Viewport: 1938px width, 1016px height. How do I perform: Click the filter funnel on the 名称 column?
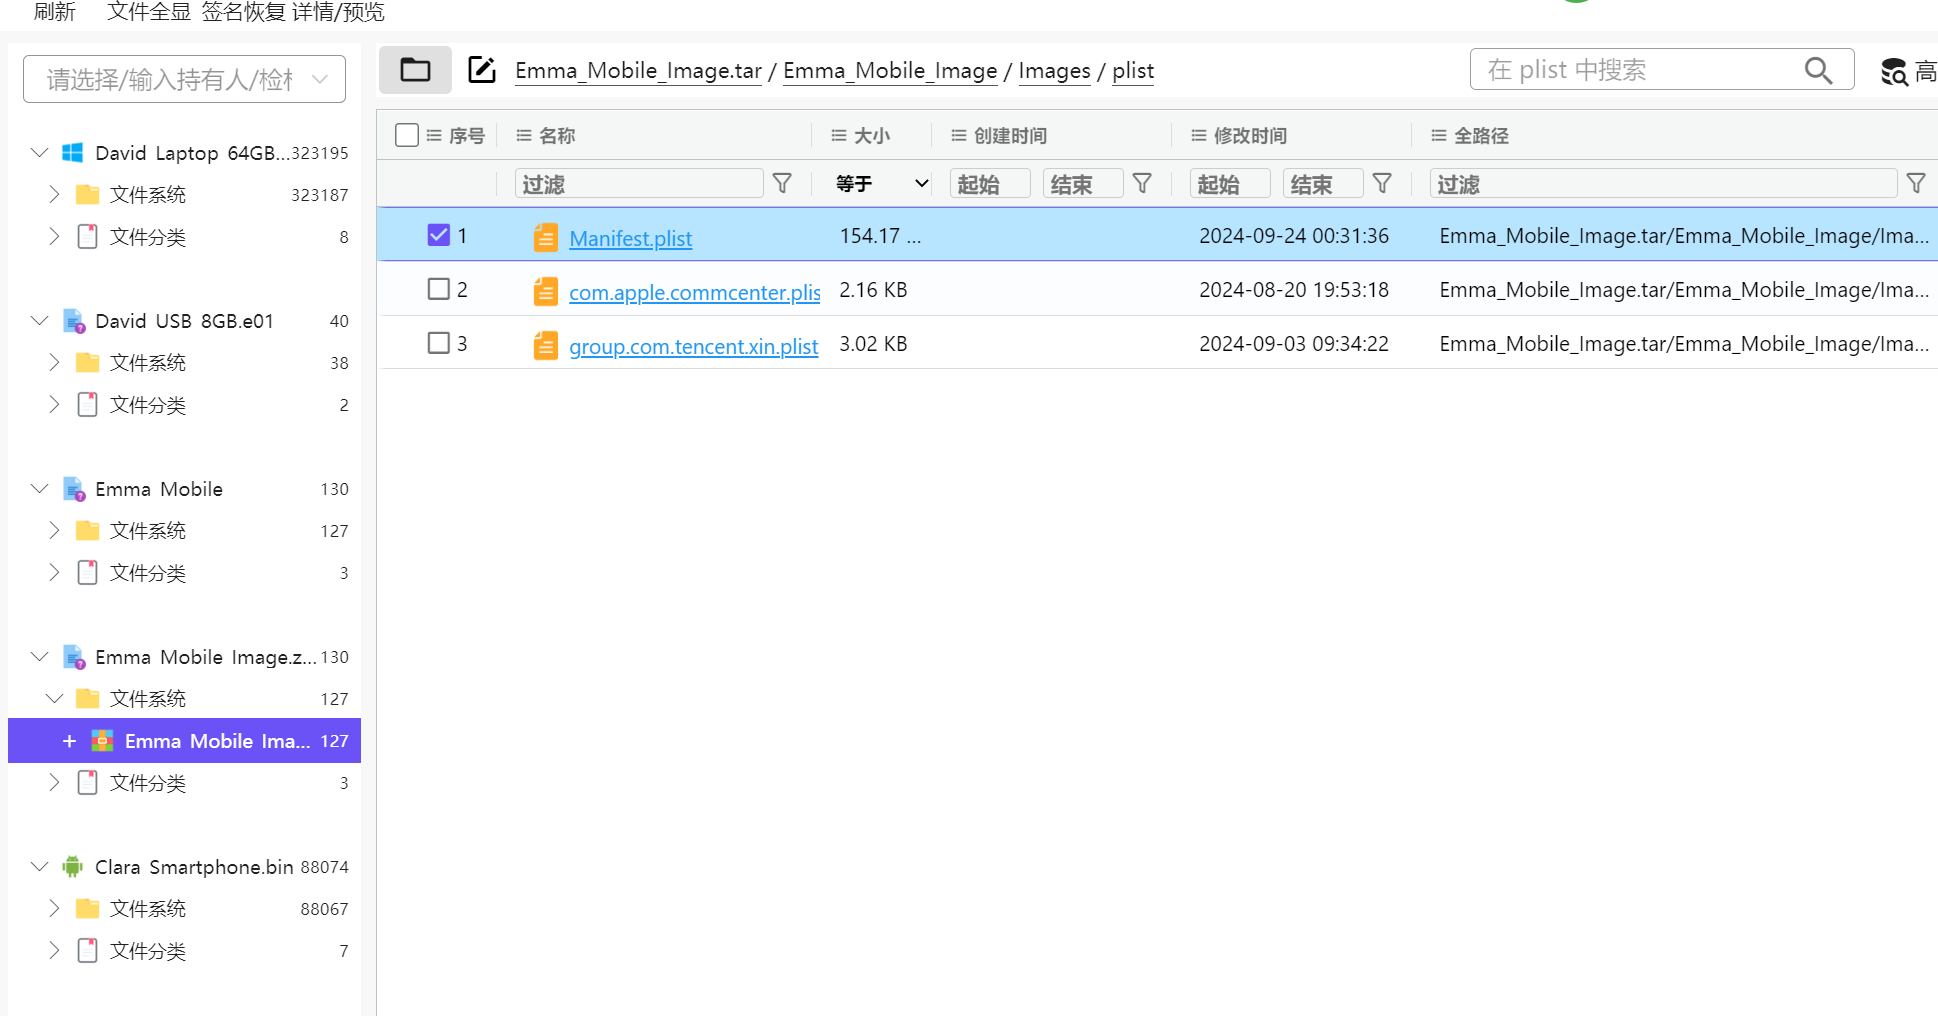(x=782, y=183)
